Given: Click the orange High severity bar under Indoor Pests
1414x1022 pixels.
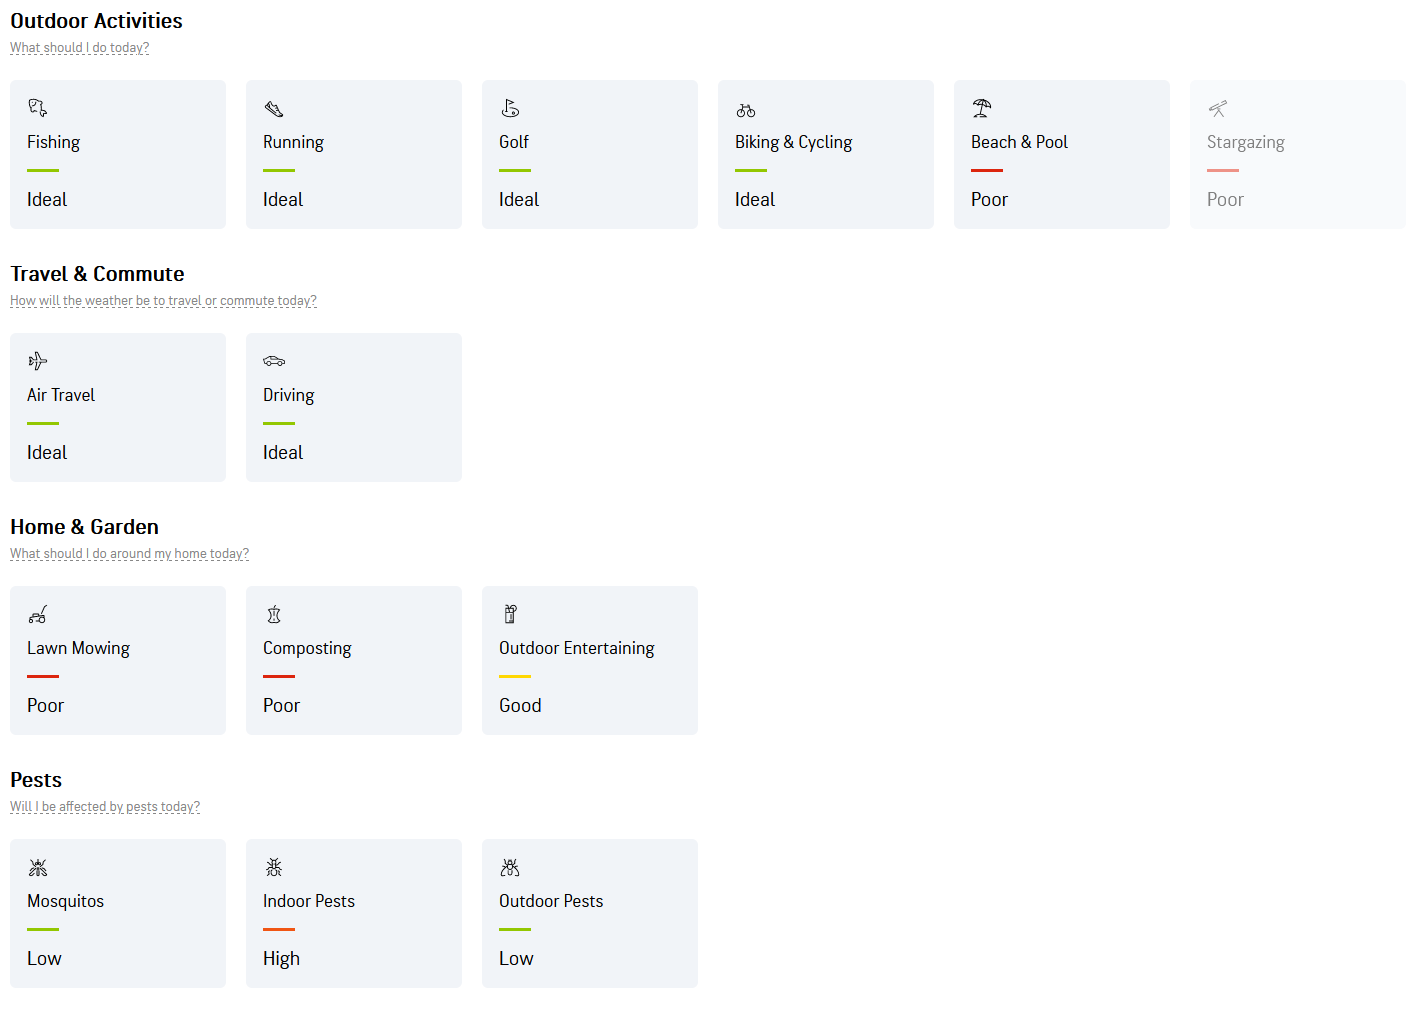Looking at the screenshot, I should pyautogui.click(x=279, y=929).
